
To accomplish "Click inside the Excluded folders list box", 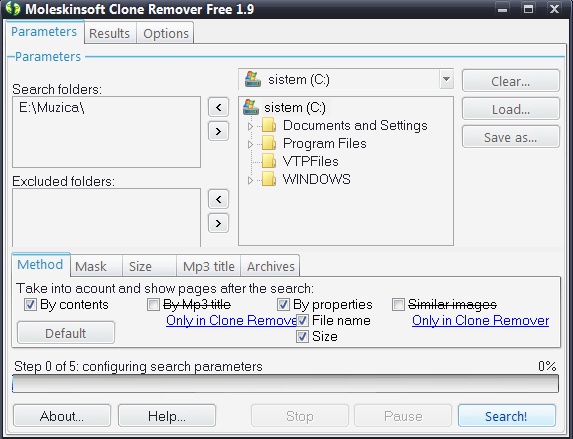I will point(106,217).
